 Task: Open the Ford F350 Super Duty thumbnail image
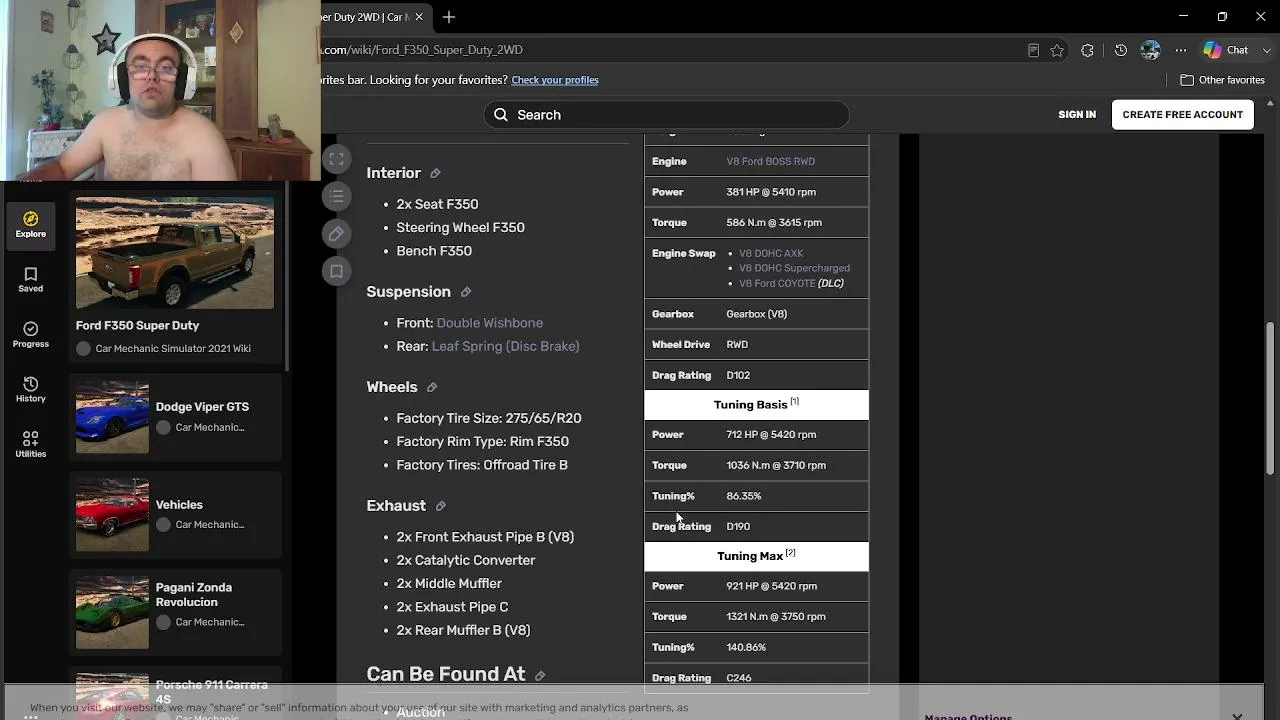point(175,253)
